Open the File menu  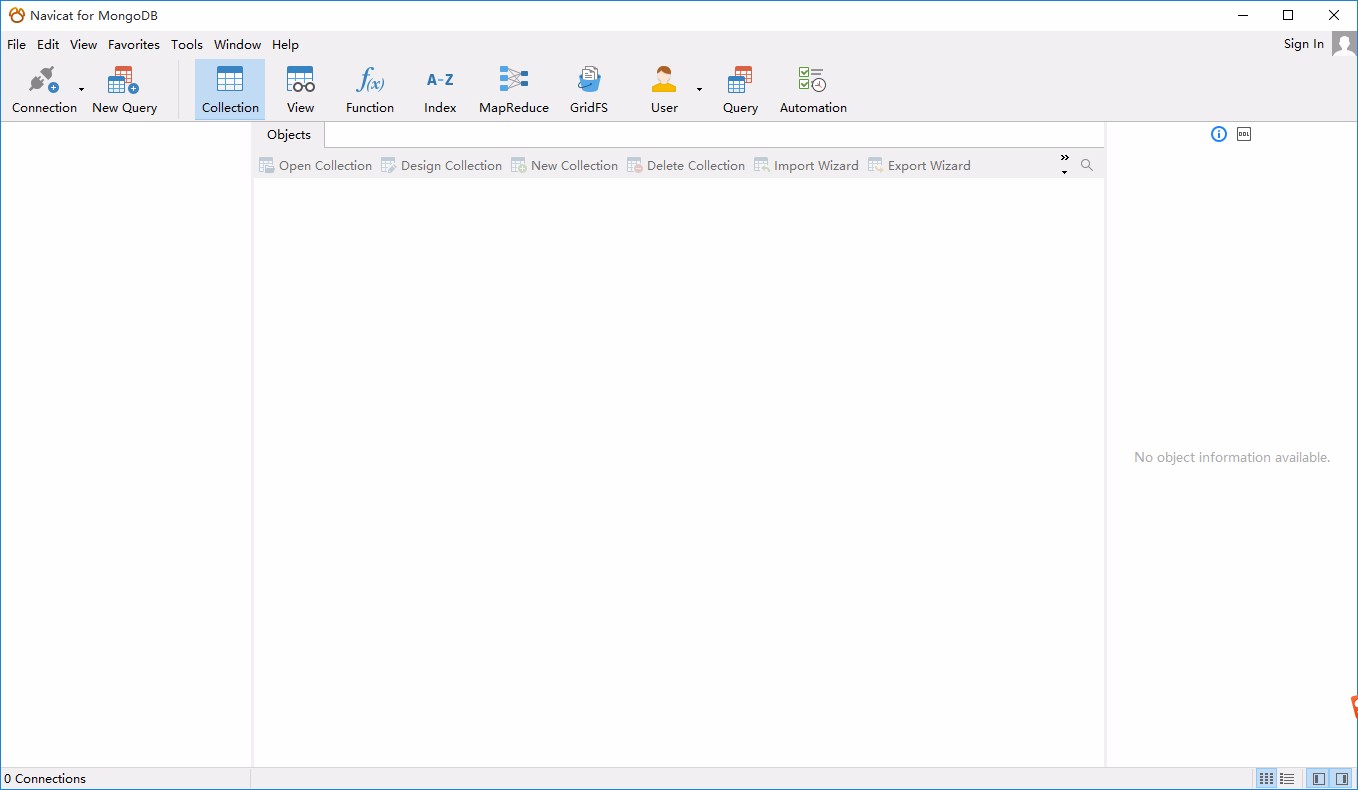(16, 45)
